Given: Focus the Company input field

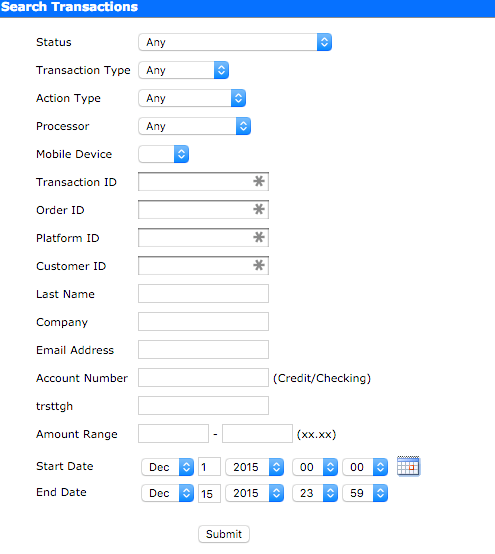Looking at the screenshot, I should [204, 322].
